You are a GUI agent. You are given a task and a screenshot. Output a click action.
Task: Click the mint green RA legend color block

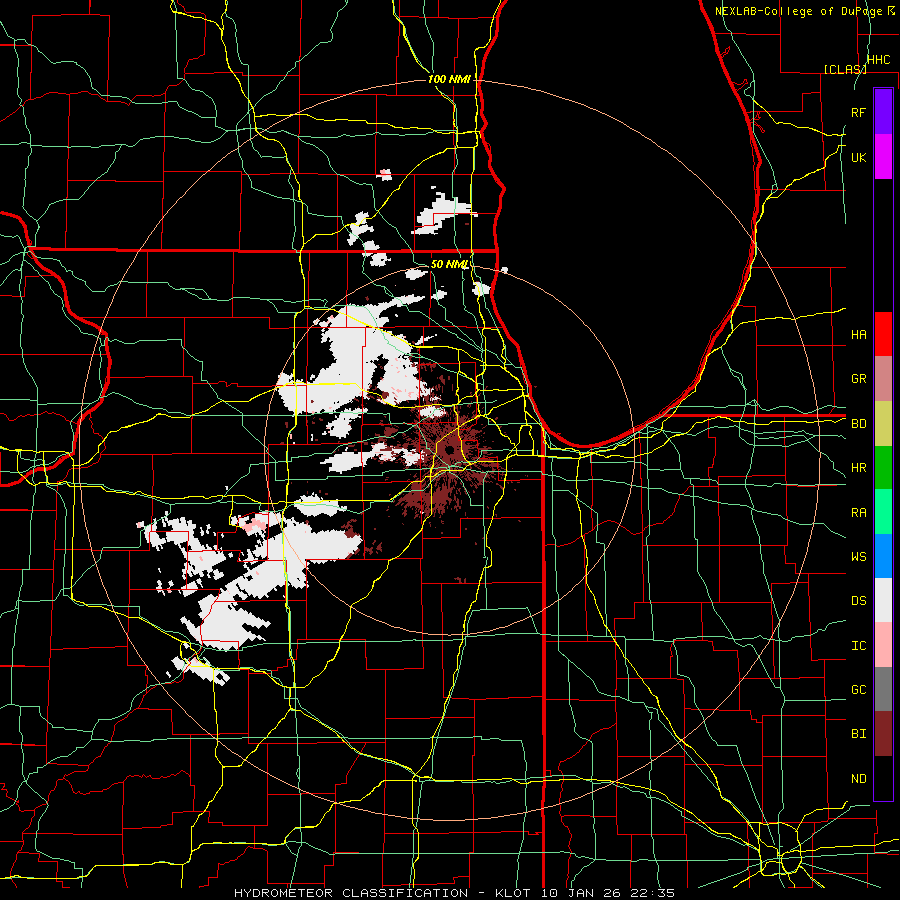pos(883,512)
